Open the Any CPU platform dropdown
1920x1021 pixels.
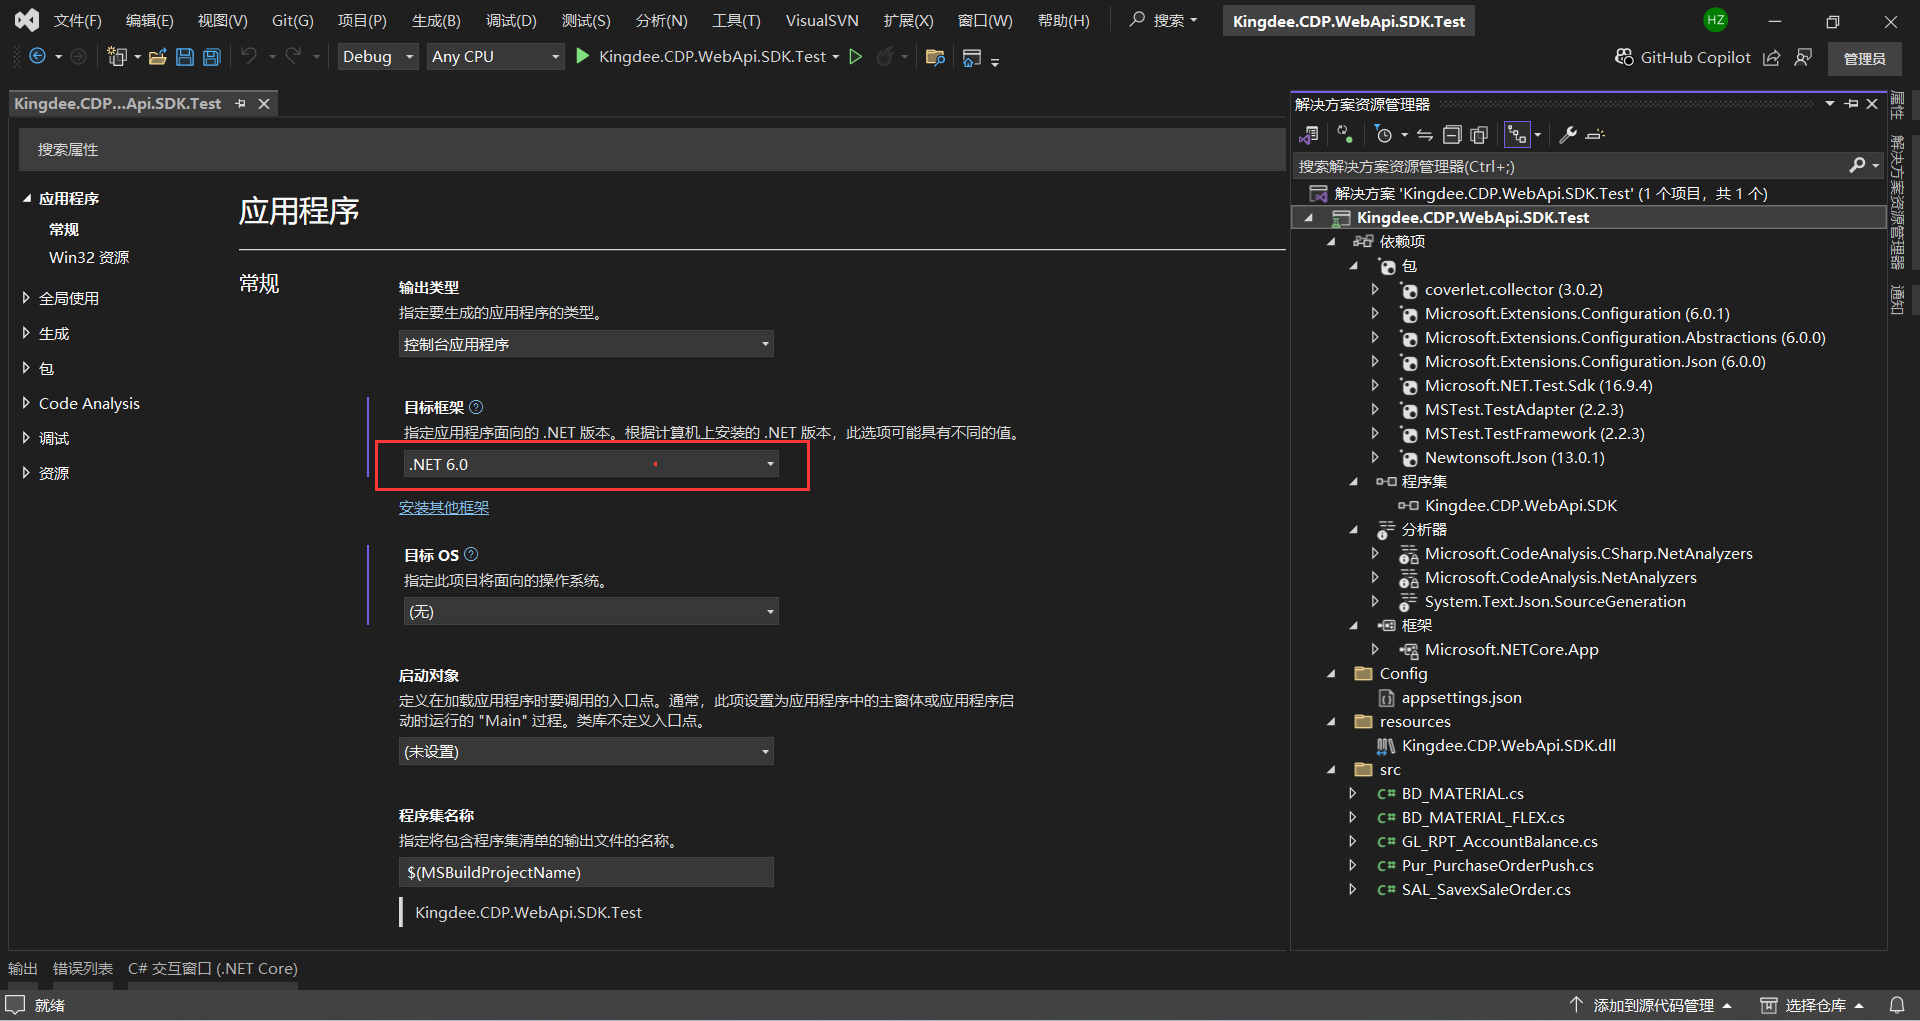(x=495, y=57)
